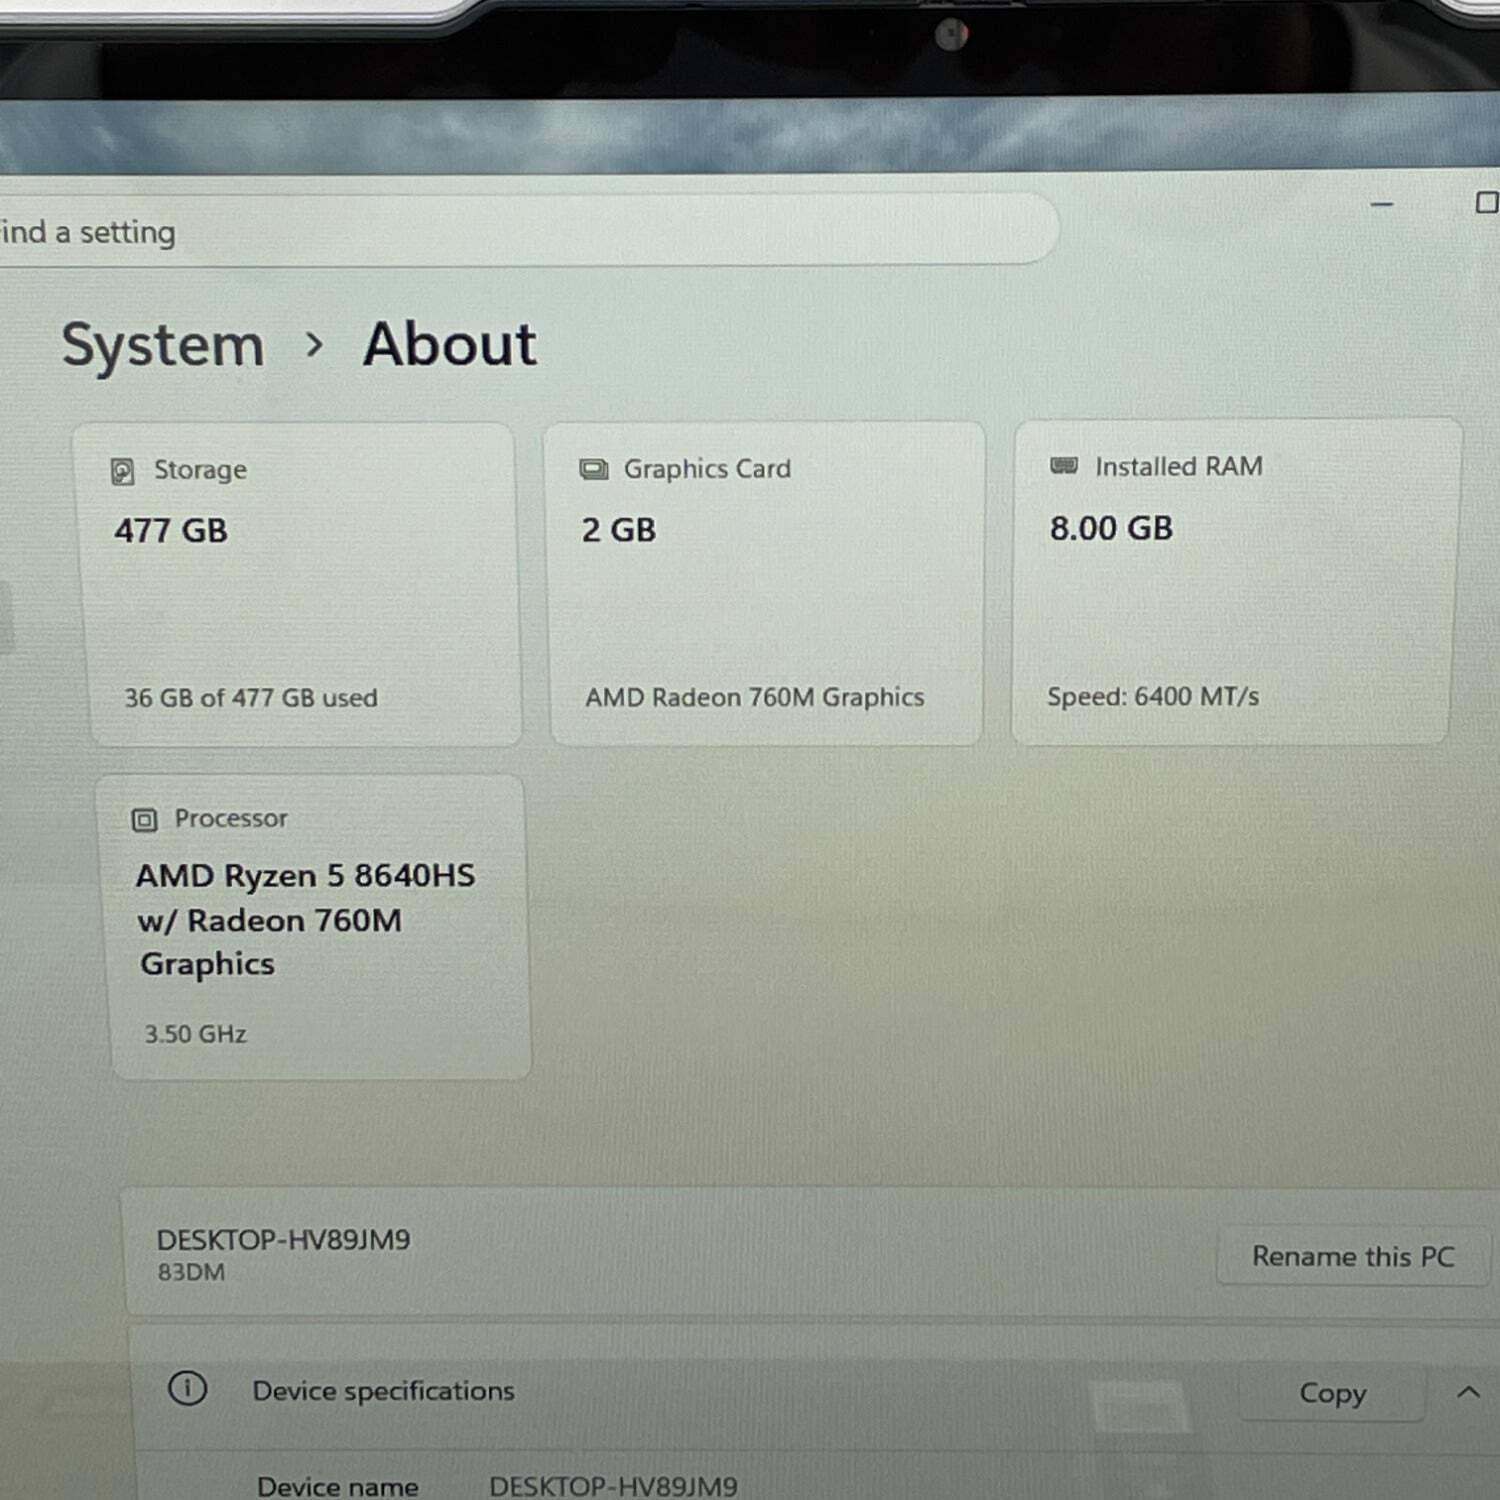1500x1500 pixels.
Task: Click the Device name row label
Action: tap(338, 1487)
